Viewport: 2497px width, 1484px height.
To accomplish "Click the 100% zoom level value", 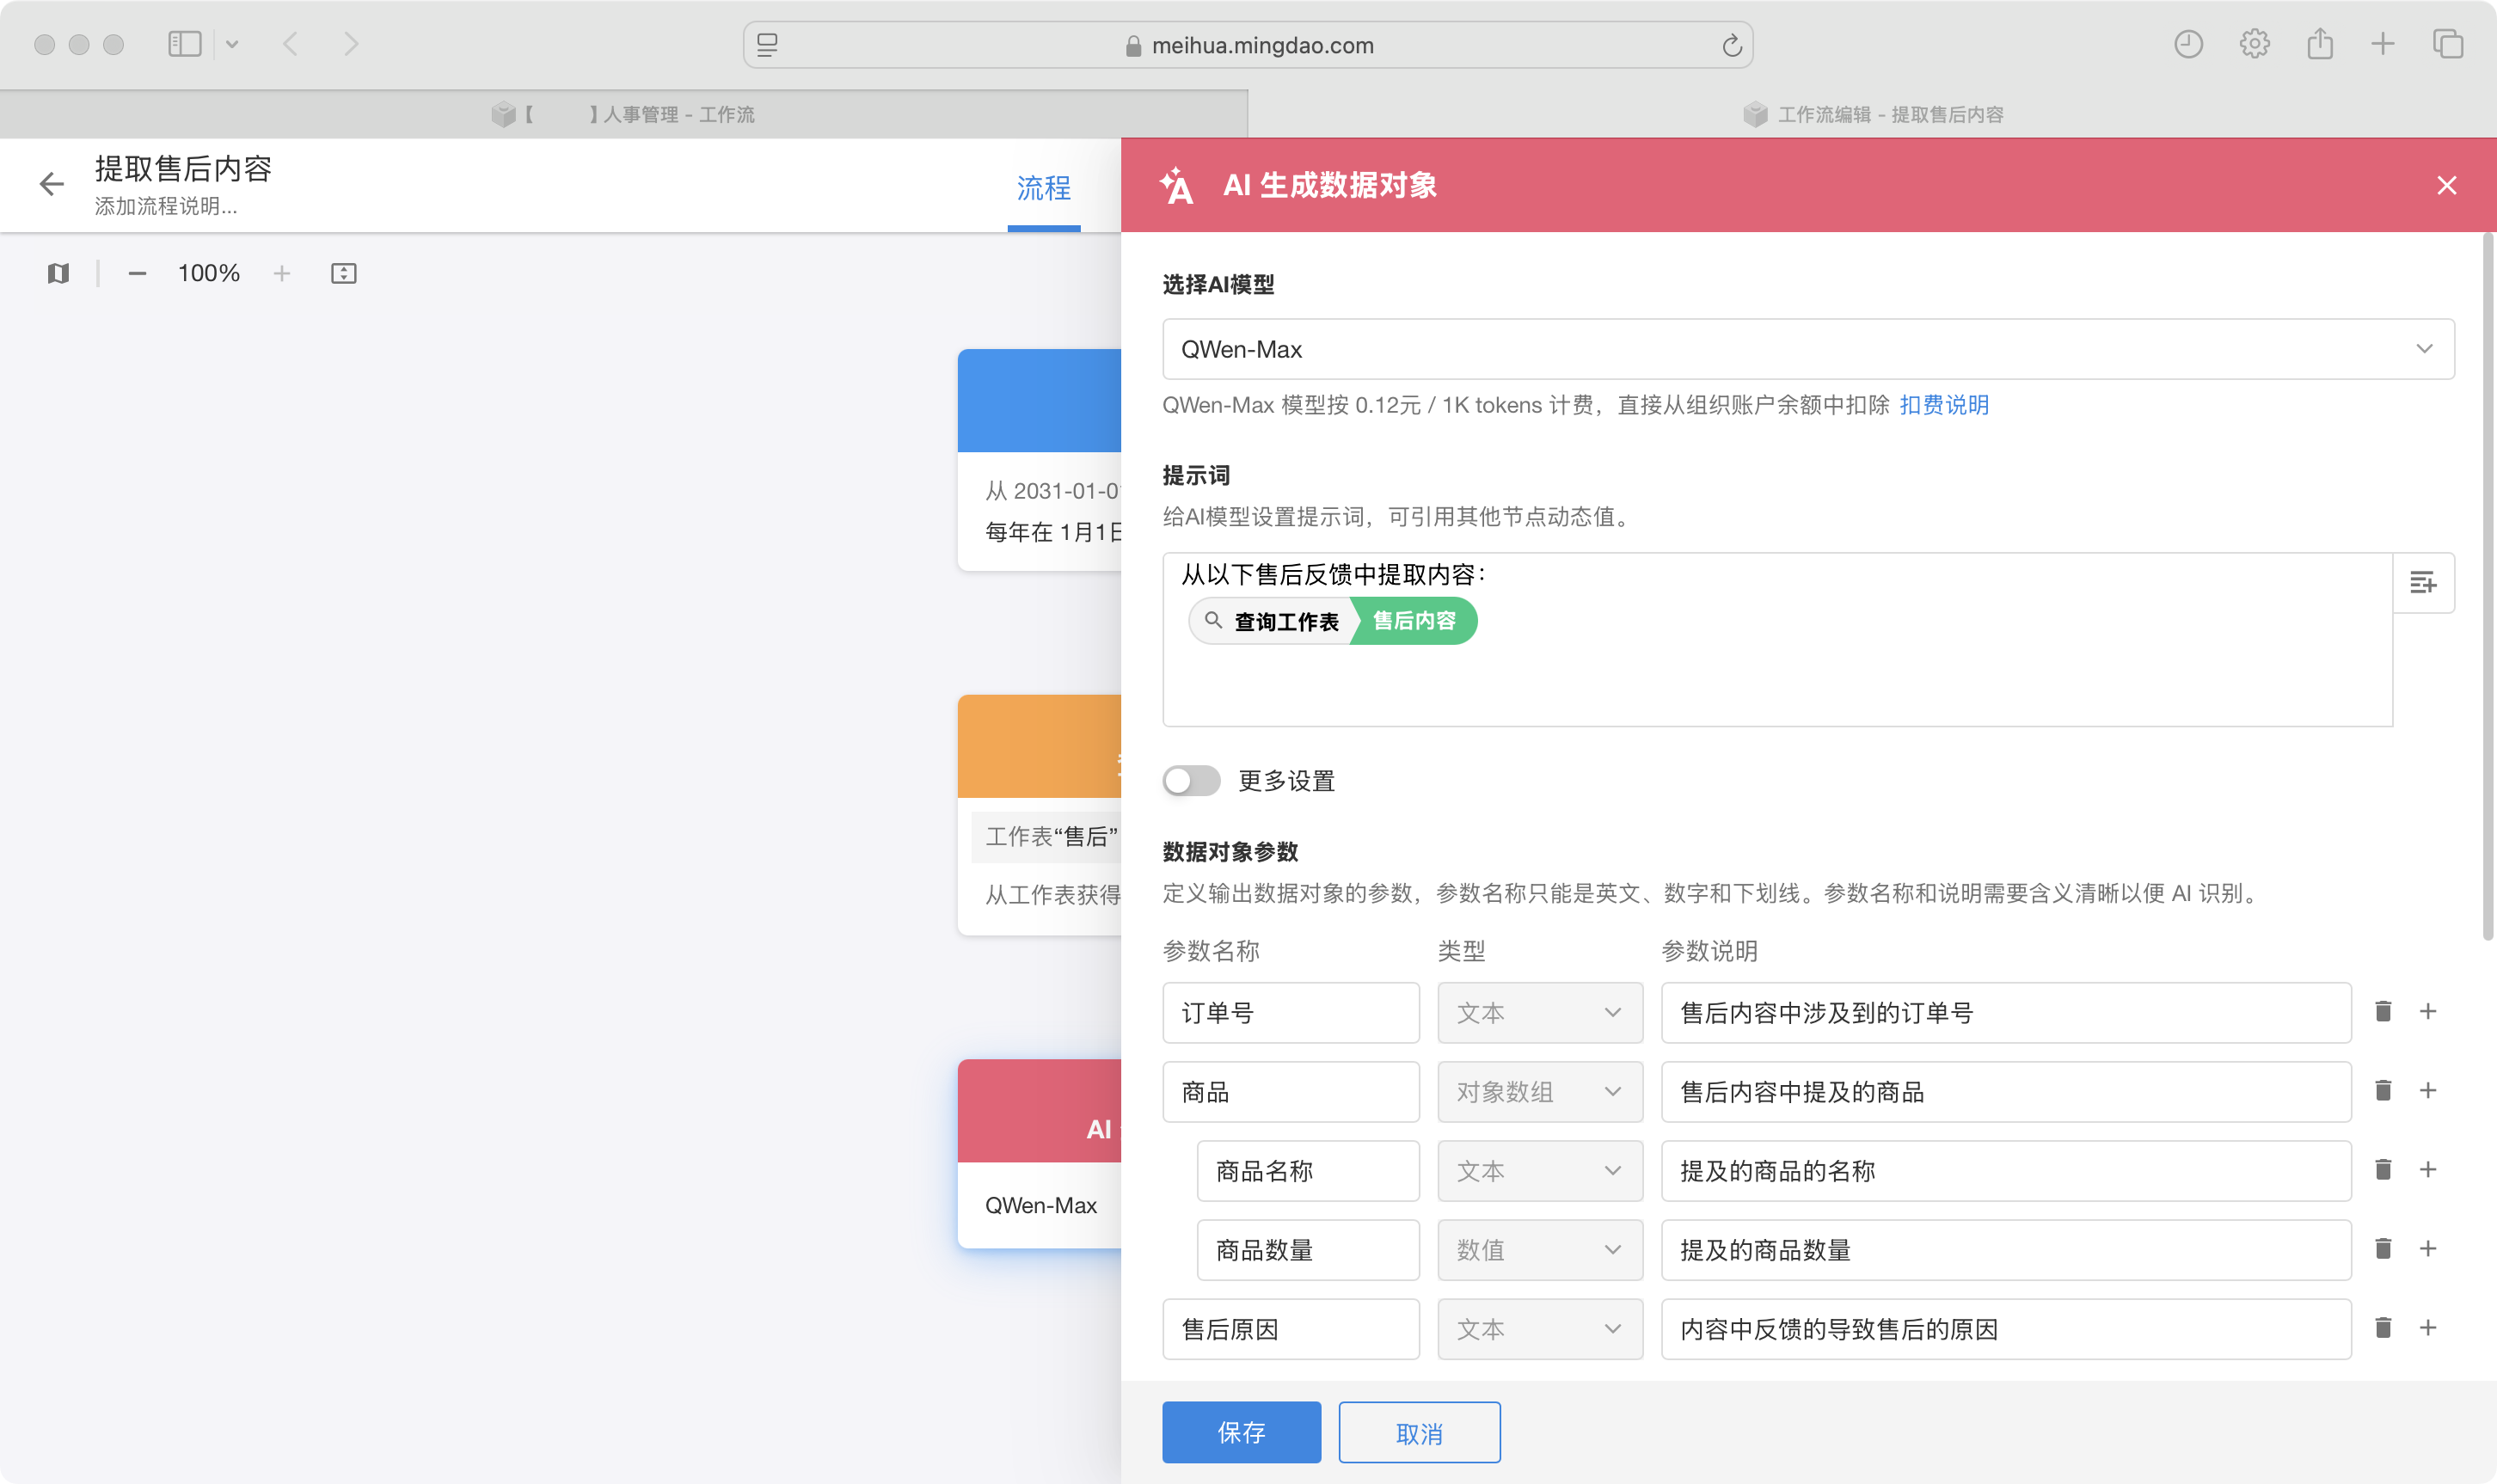I will click(209, 273).
